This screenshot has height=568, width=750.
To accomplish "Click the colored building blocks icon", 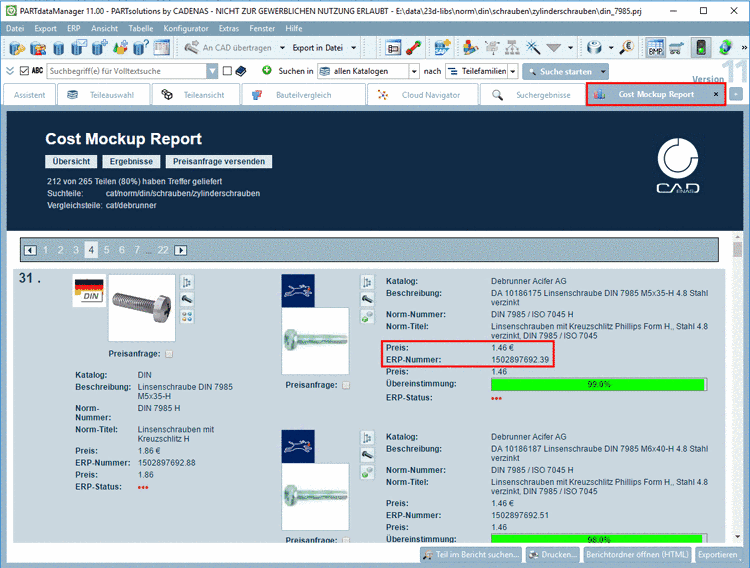I will coord(471,48).
